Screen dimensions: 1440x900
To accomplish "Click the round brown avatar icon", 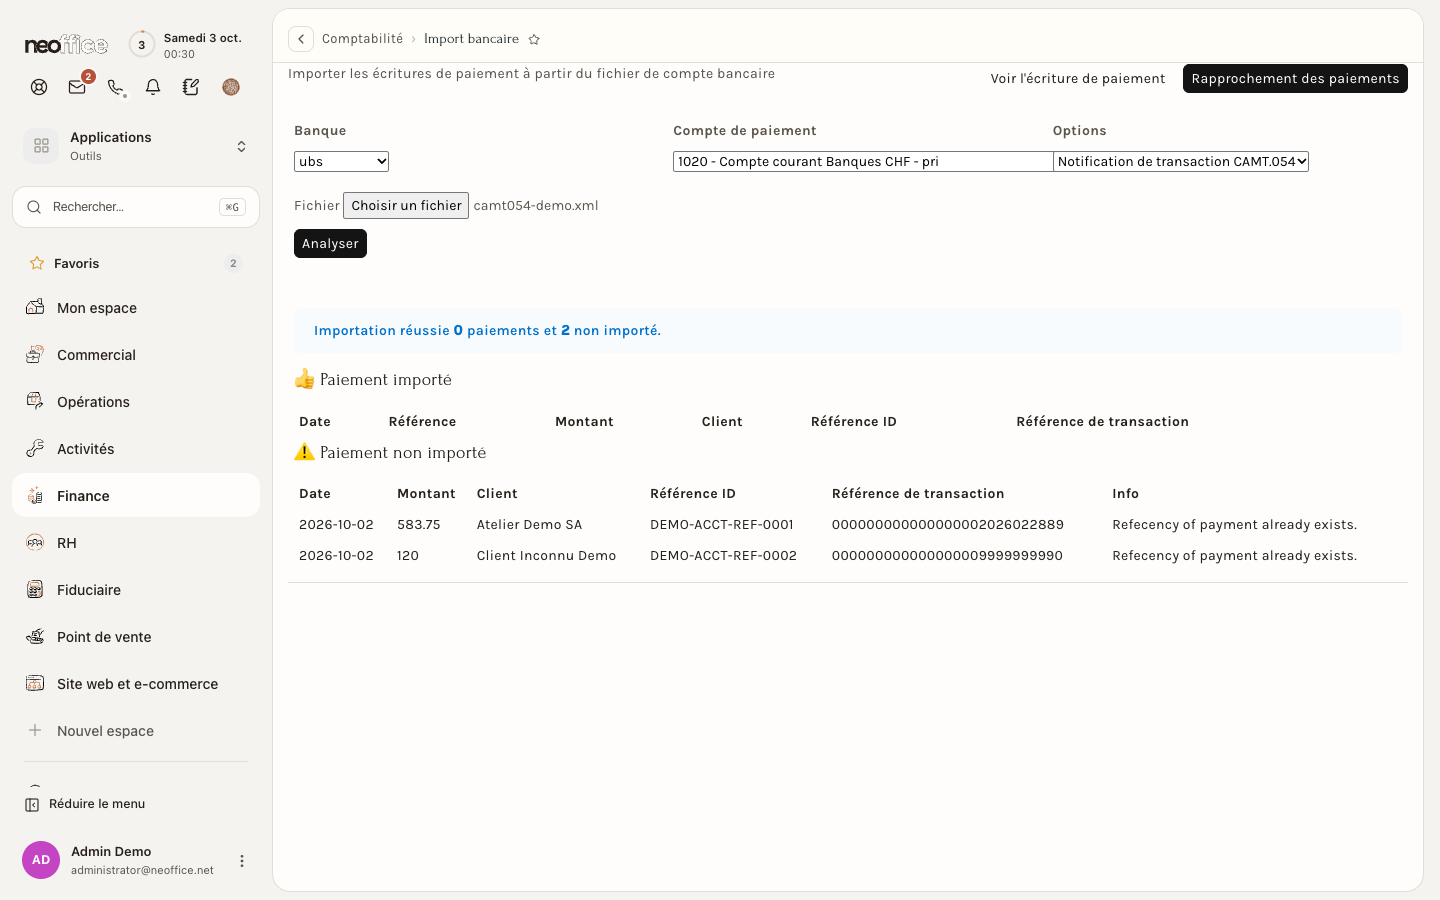I will 231,87.
